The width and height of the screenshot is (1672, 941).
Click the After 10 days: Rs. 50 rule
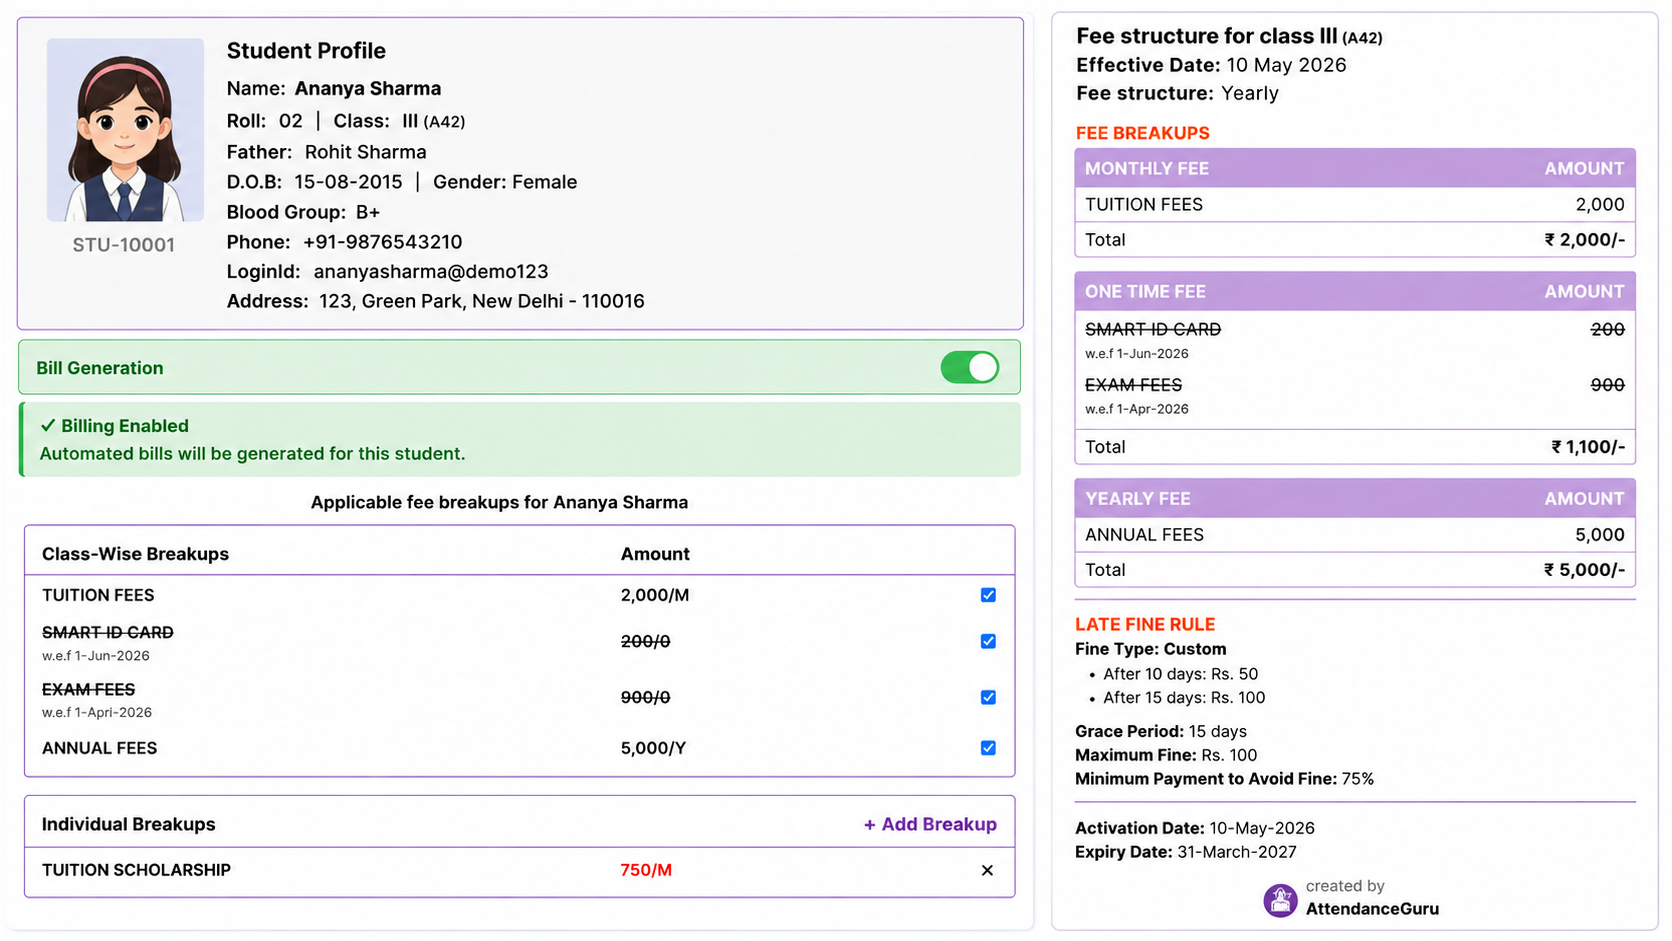coord(1180,674)
